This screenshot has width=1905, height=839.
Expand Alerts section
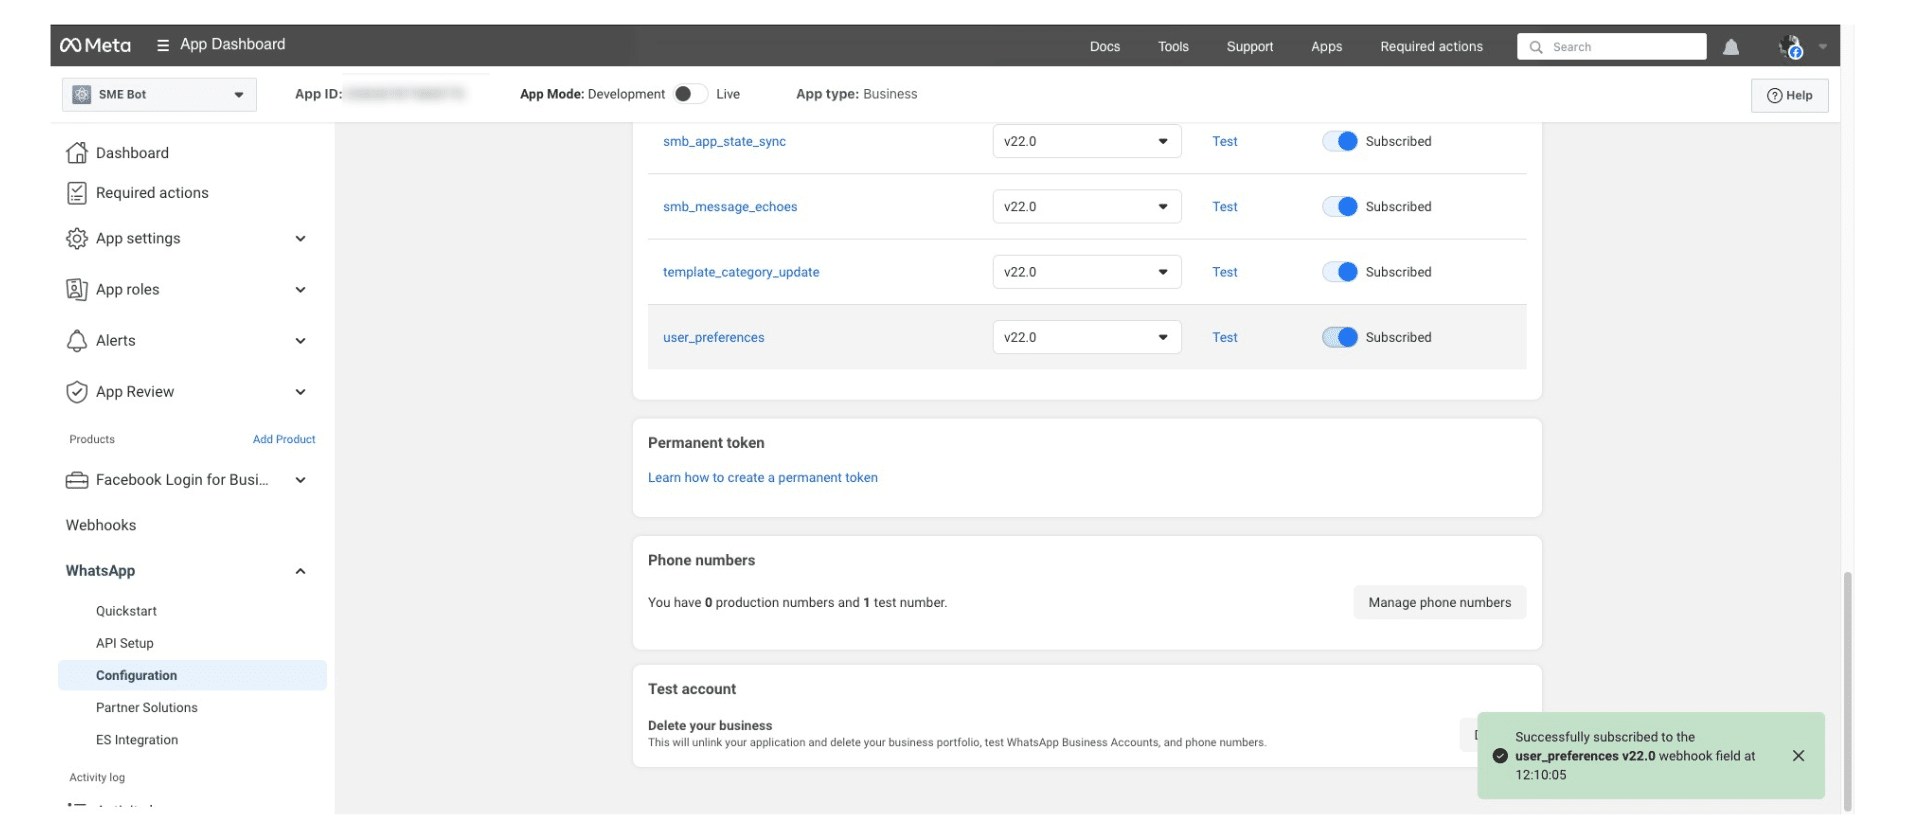coord(300,341)
